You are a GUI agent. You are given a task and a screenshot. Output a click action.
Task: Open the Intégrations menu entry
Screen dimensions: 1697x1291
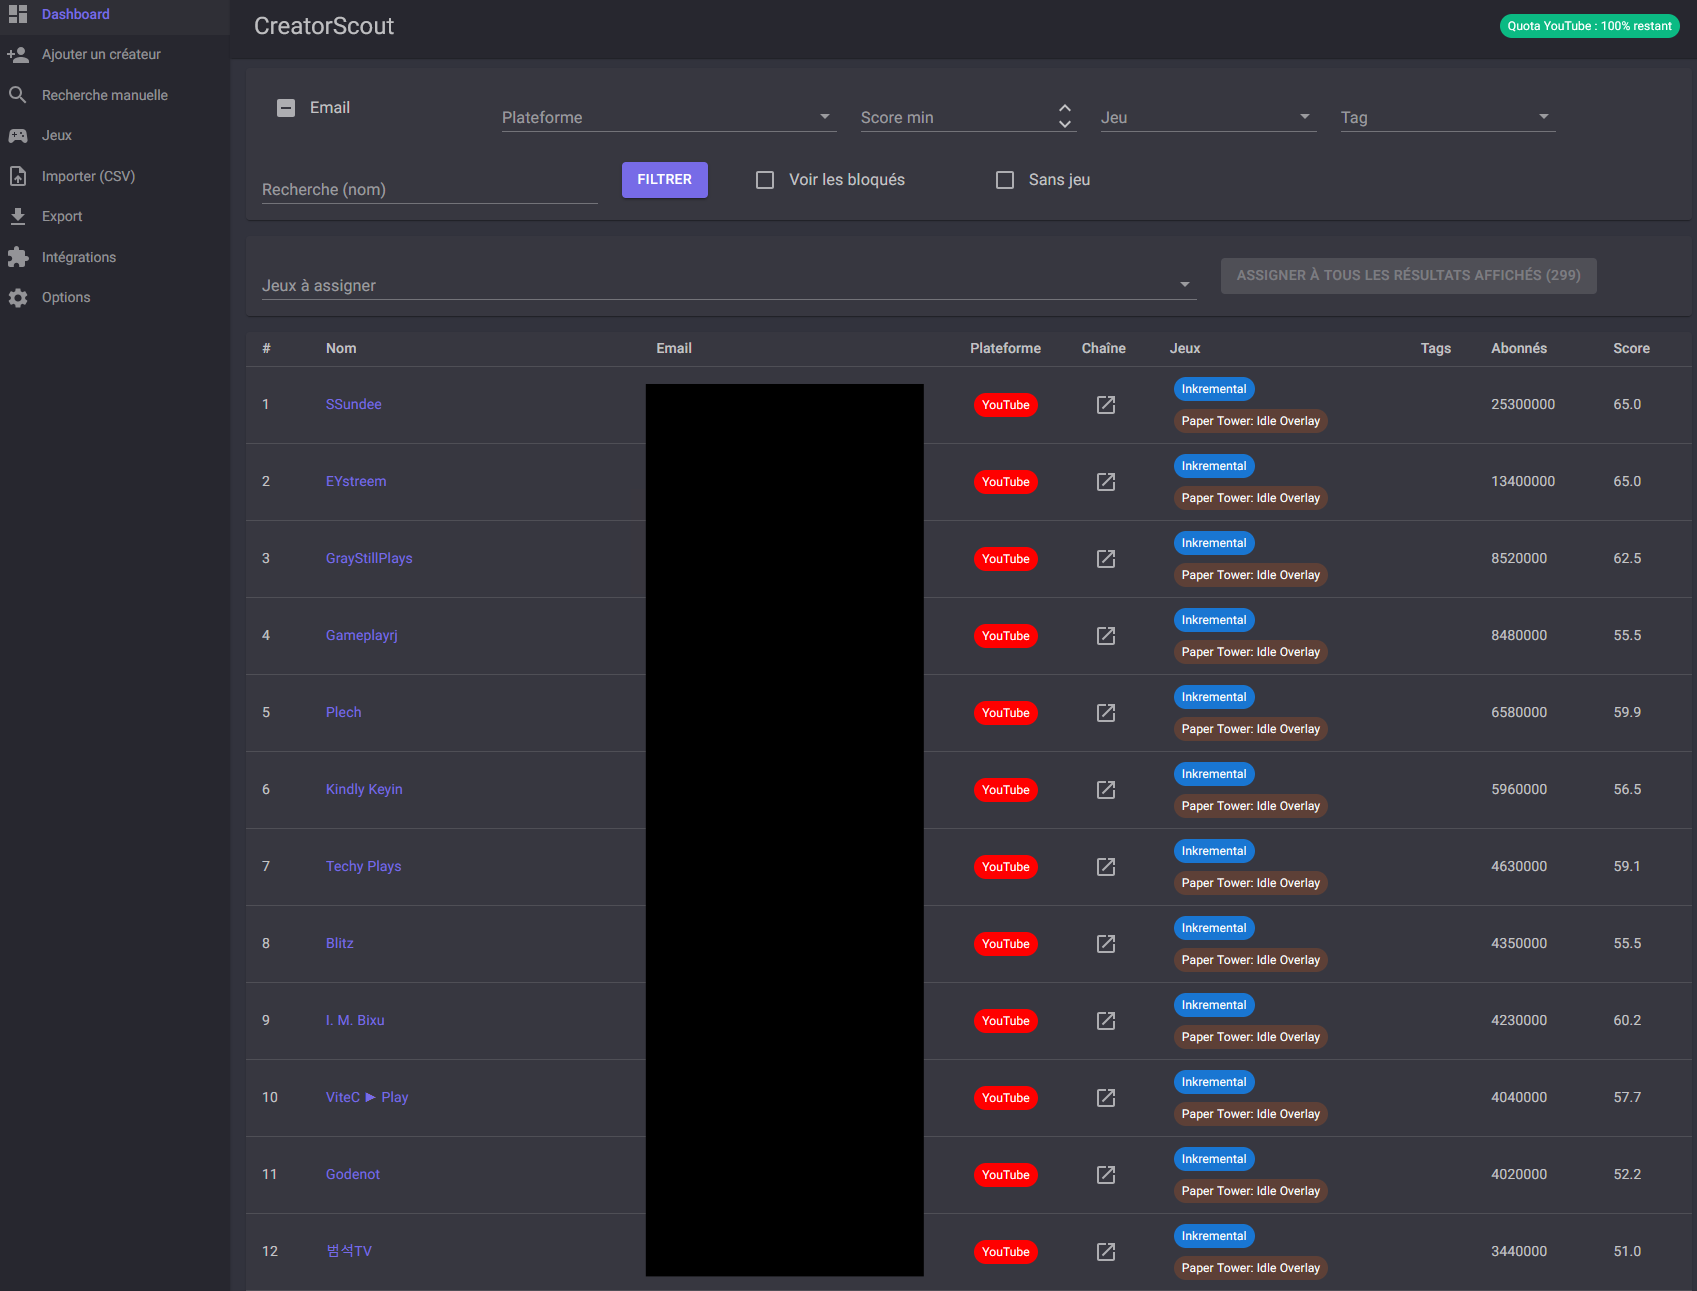[x=79, y=257]
